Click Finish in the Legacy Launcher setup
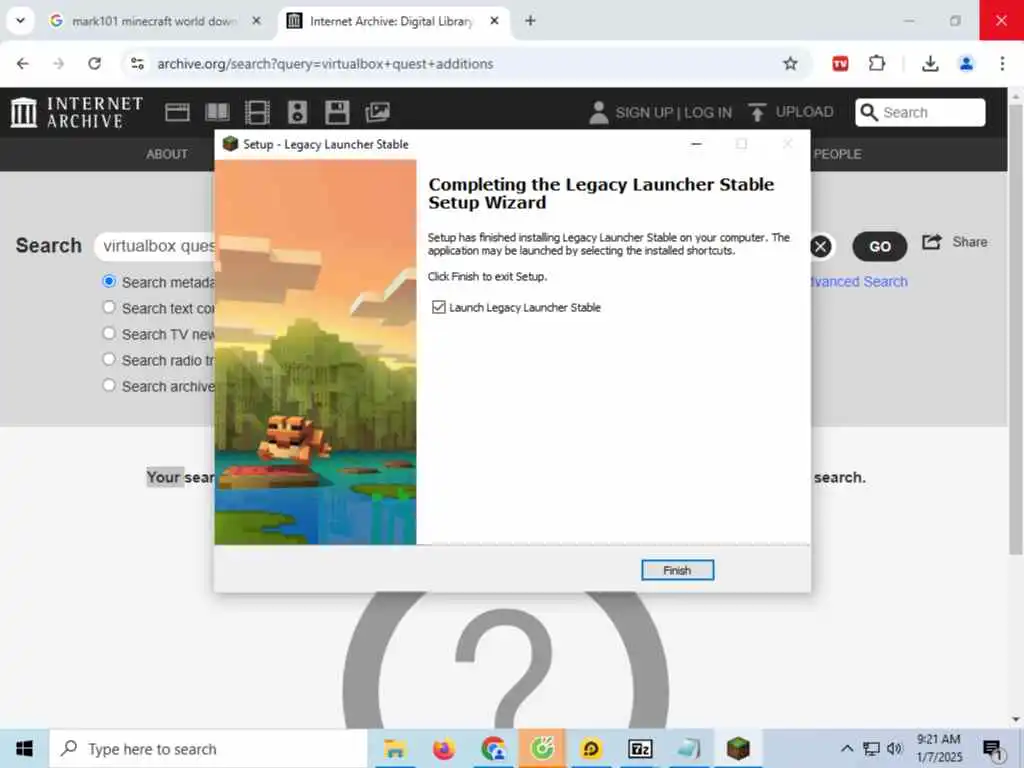Screen dimensions: 1024x768 [x=677, y=570]
